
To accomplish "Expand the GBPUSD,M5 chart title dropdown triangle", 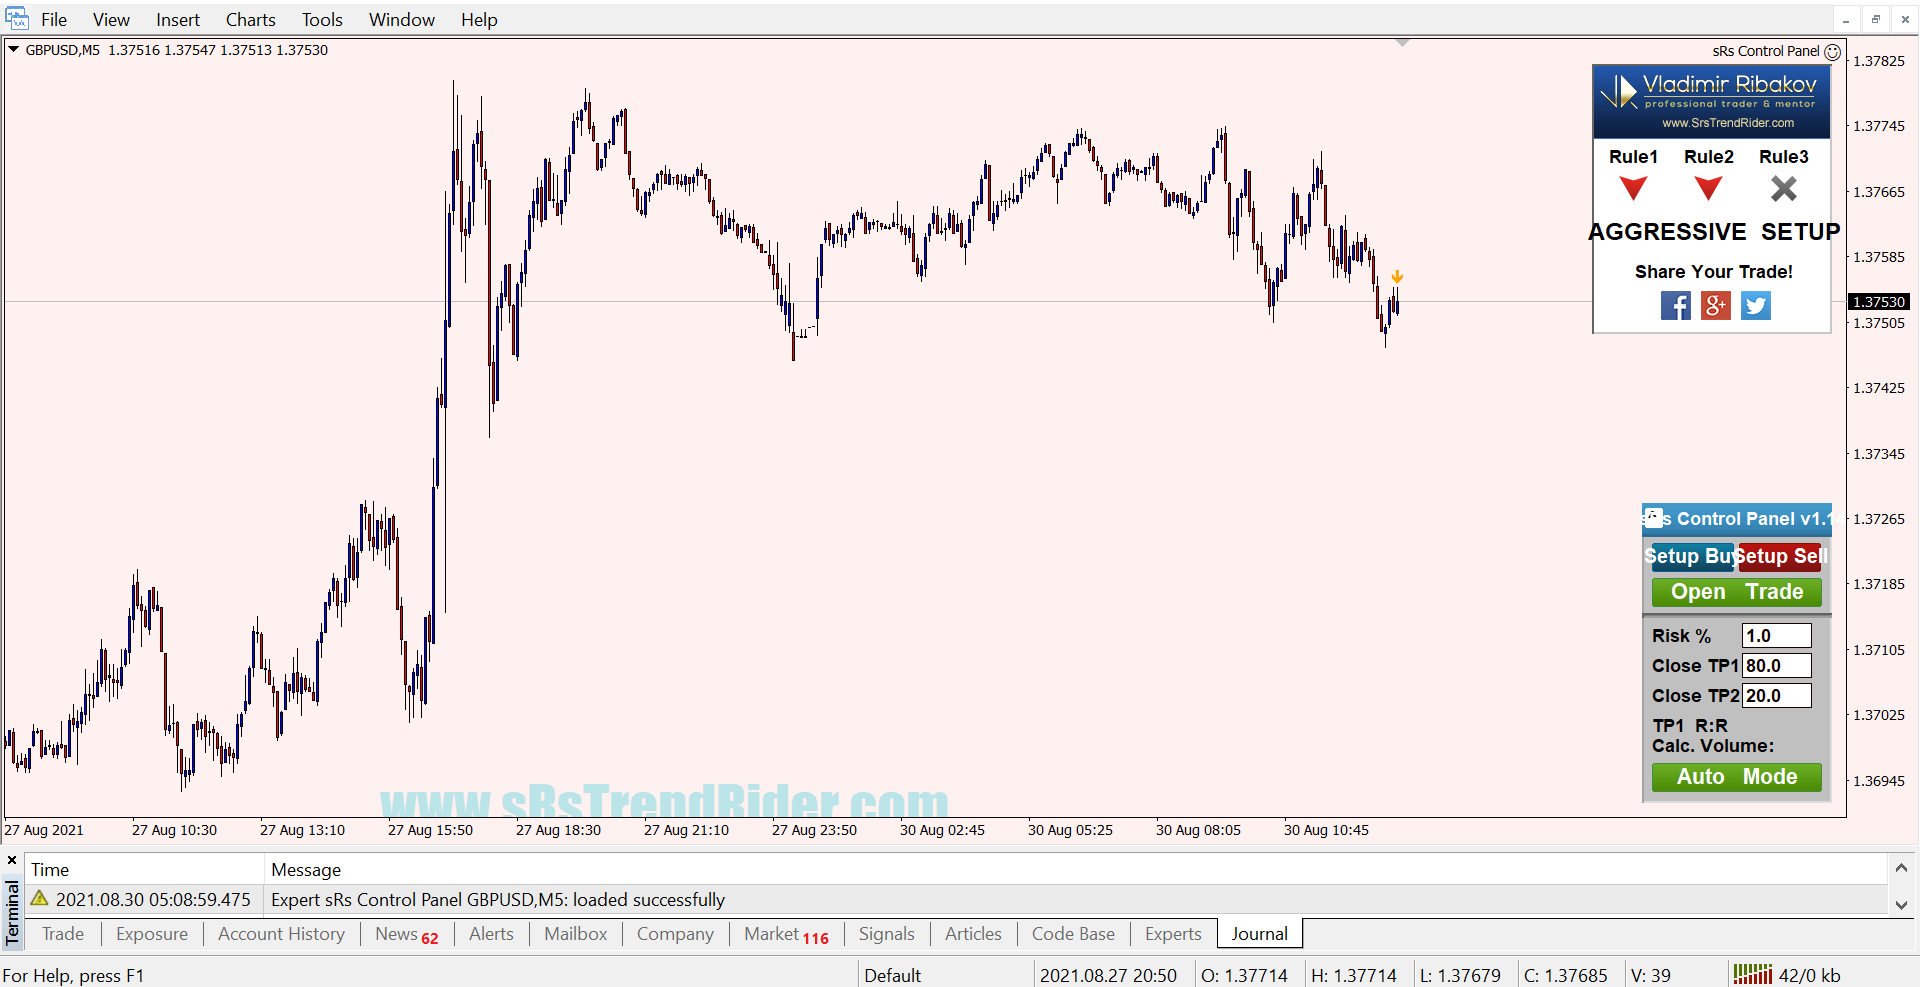I will coord(14,49).
